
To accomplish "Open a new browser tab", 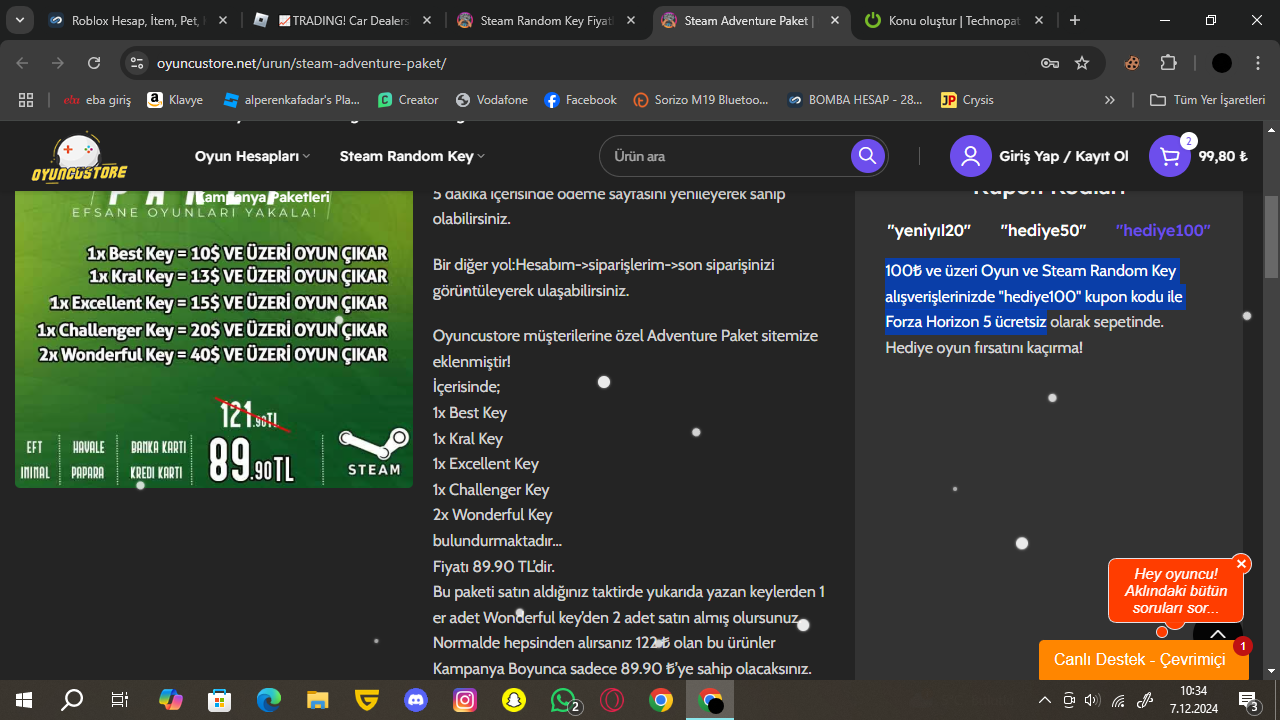I will [x=1075, y=20].
